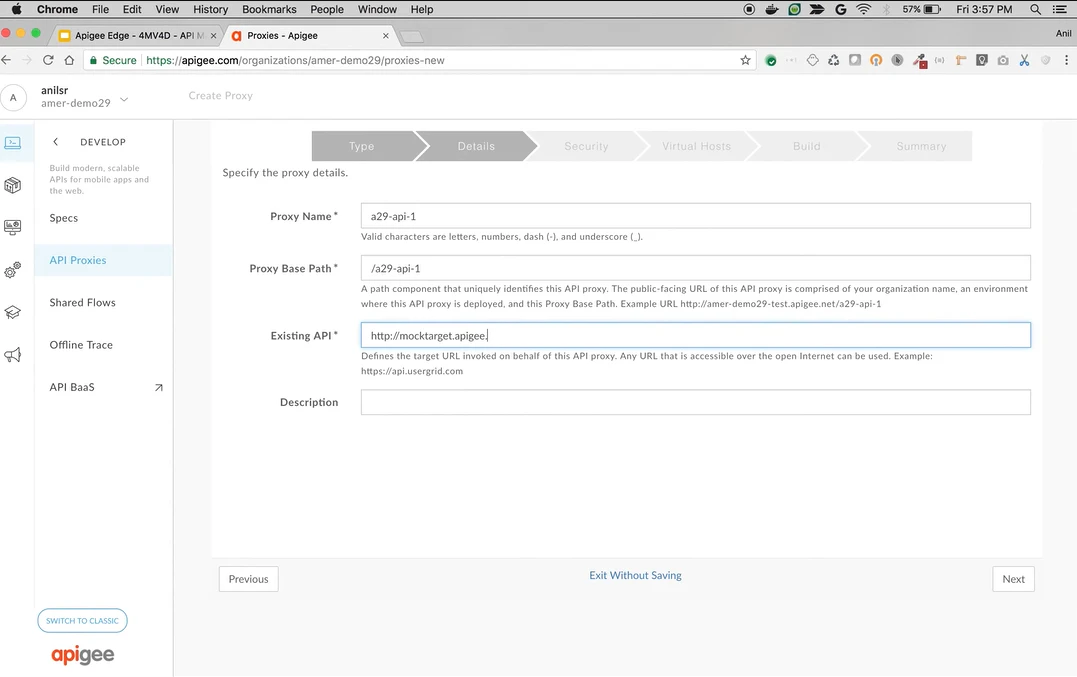Focus the Description field
This screenshot has height=677, width=1077.
click(695, 402)
